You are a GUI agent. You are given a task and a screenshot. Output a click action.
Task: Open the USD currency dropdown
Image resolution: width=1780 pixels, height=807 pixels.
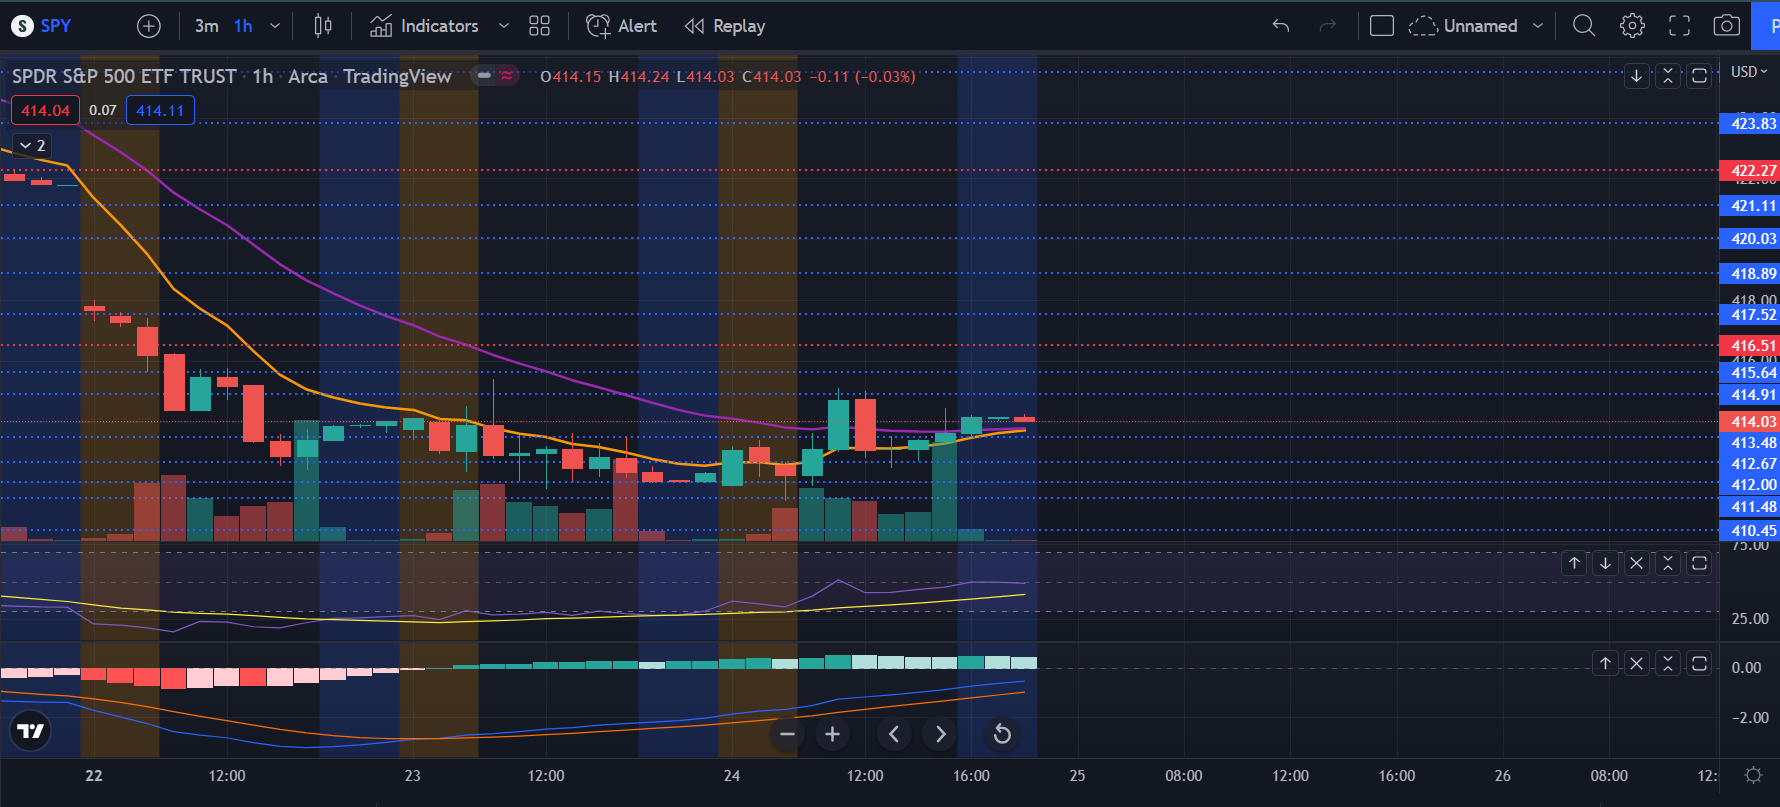1749,72
